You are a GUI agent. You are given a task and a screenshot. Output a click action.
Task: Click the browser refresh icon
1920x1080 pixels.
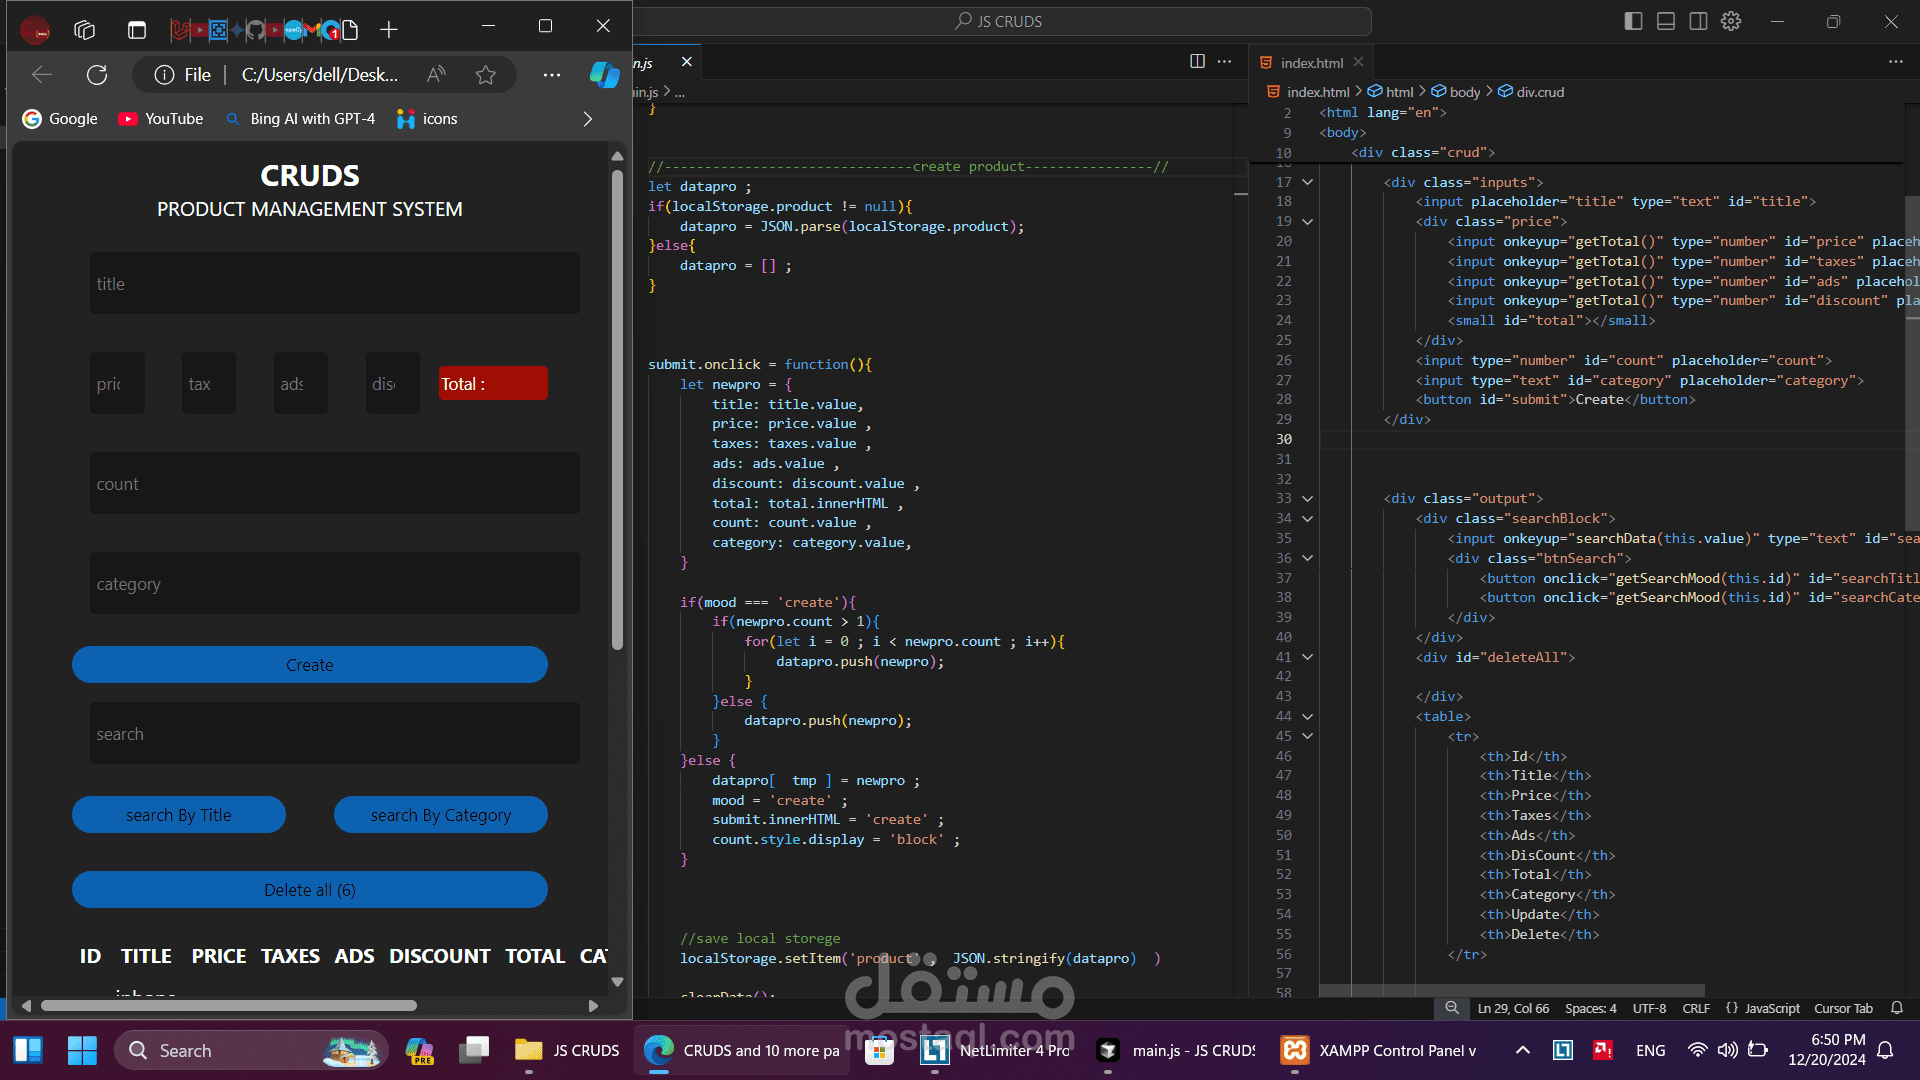[x=97, y=75]
